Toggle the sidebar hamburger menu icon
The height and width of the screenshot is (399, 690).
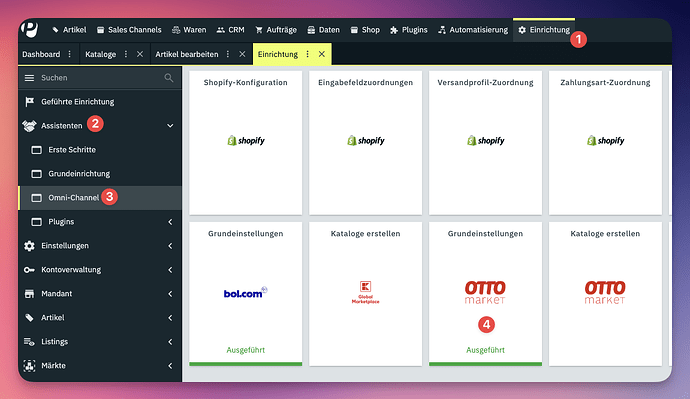coord(29,78)
